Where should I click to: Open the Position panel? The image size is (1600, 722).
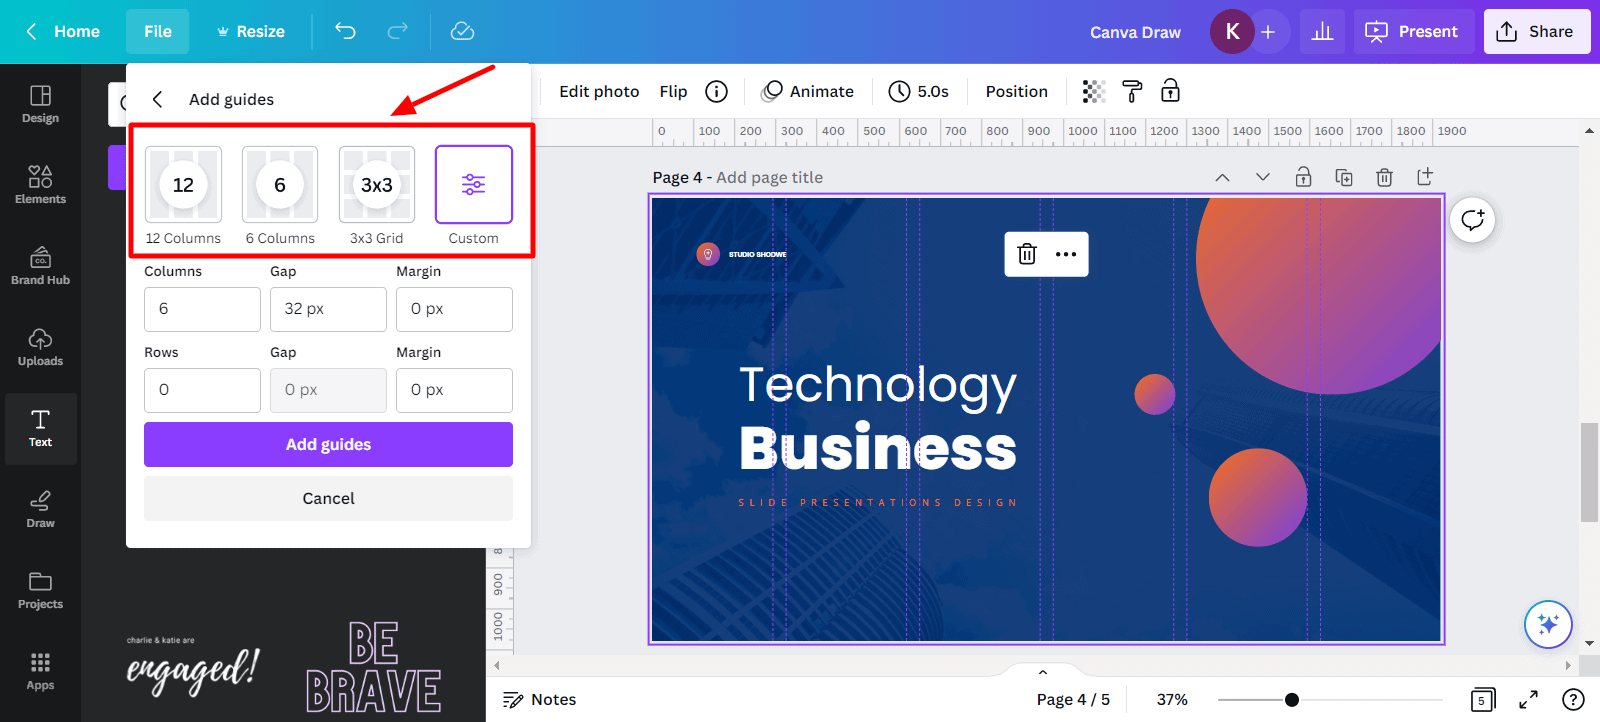pyautogui.click(x=1016, y=91)
